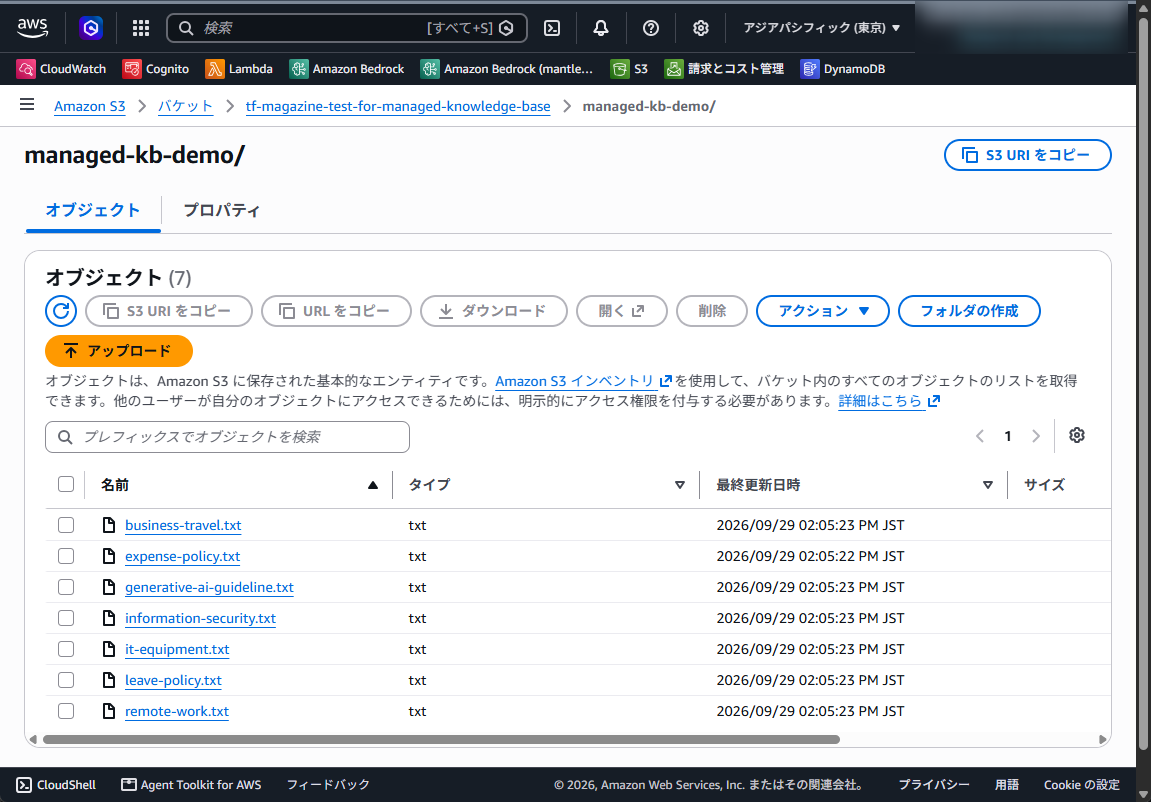Go to Amazon S3 breadcrumb
This screenshot has width=1151, height=802.
90,106
